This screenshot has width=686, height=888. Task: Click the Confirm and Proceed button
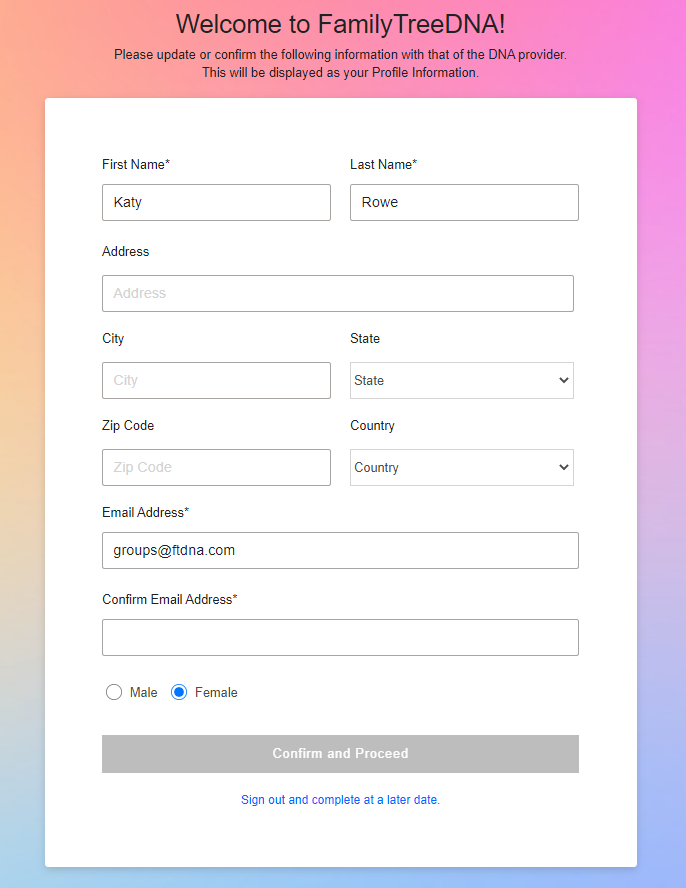tap(340, 754)
